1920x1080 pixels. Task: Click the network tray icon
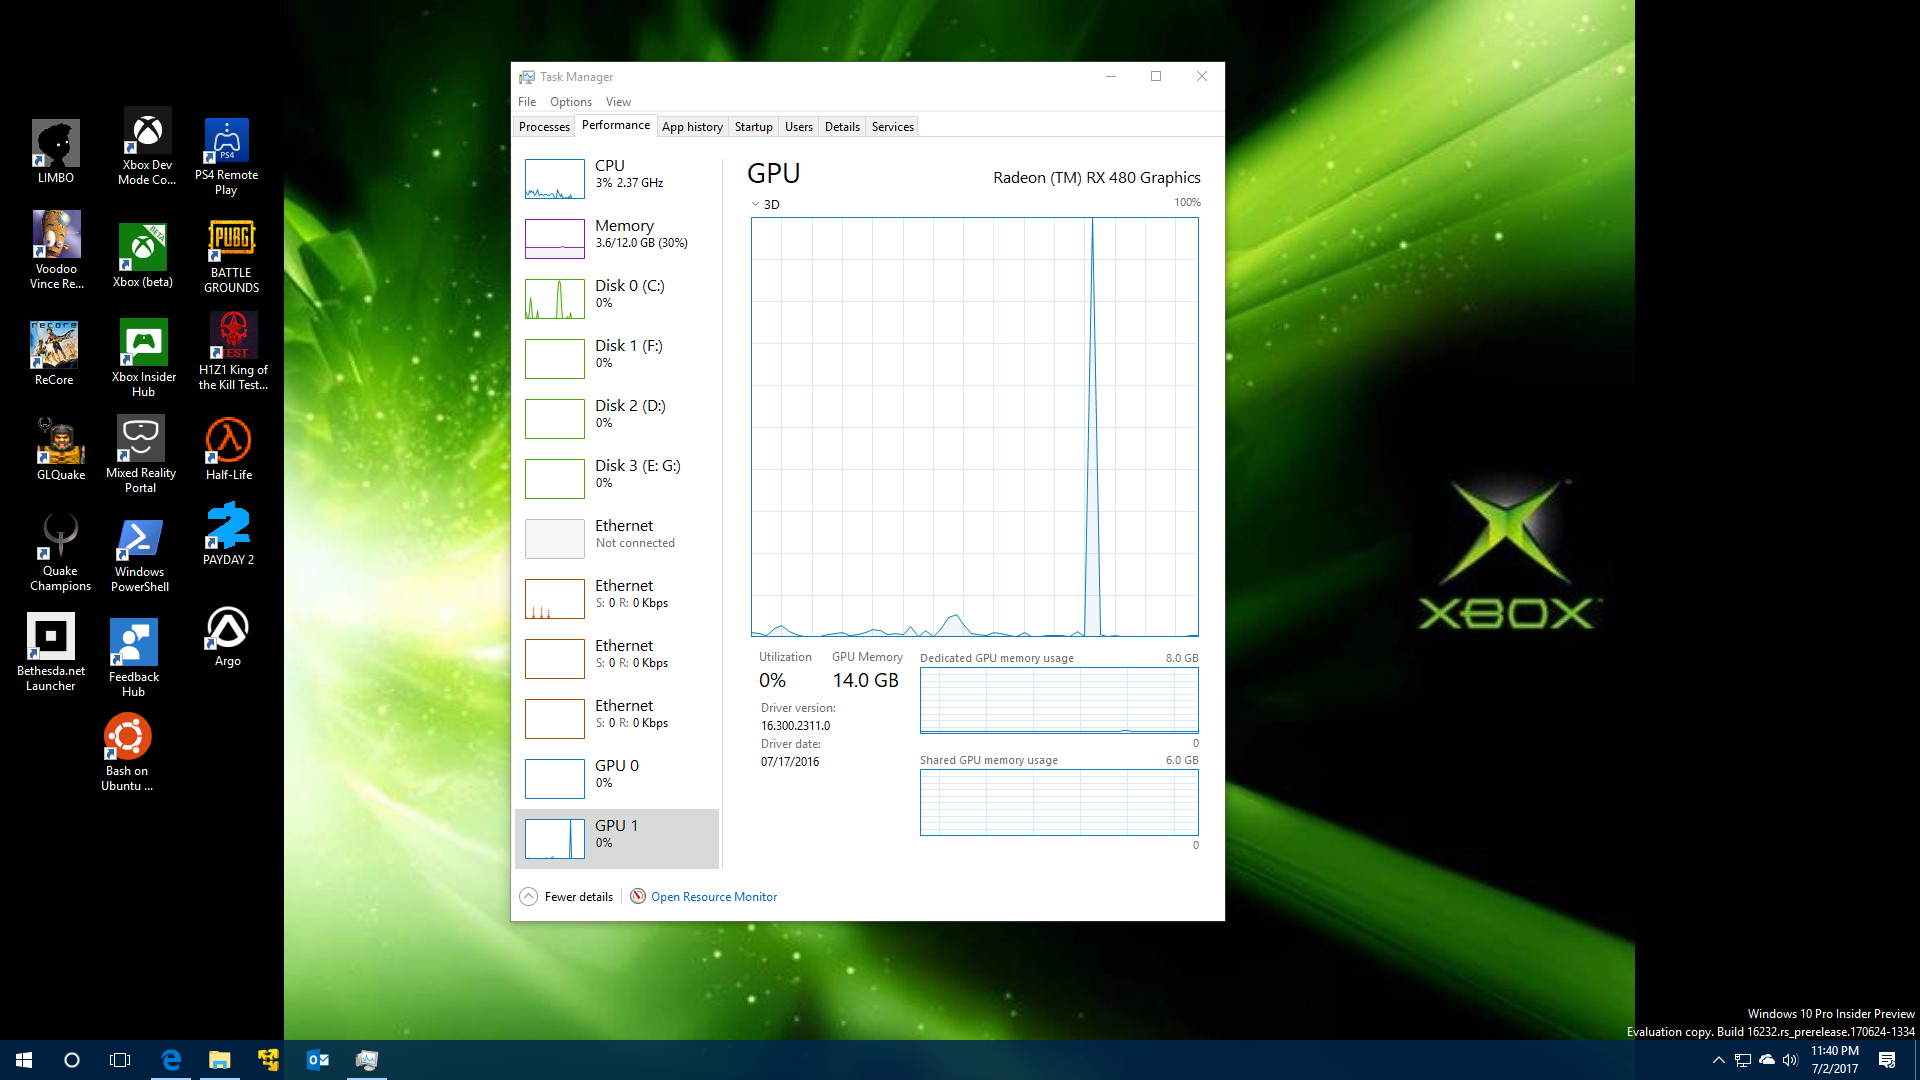(1743, 1060)
